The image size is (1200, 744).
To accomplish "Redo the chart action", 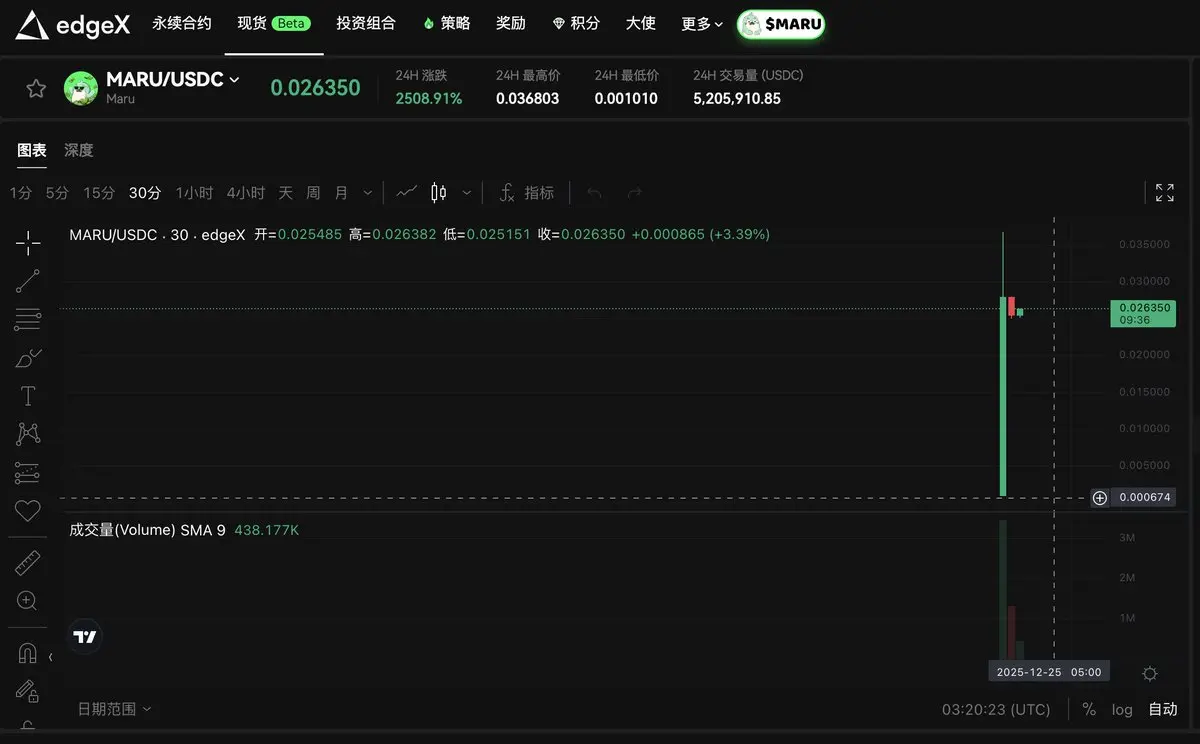I will pyautogui.click(x=634, y=192).
